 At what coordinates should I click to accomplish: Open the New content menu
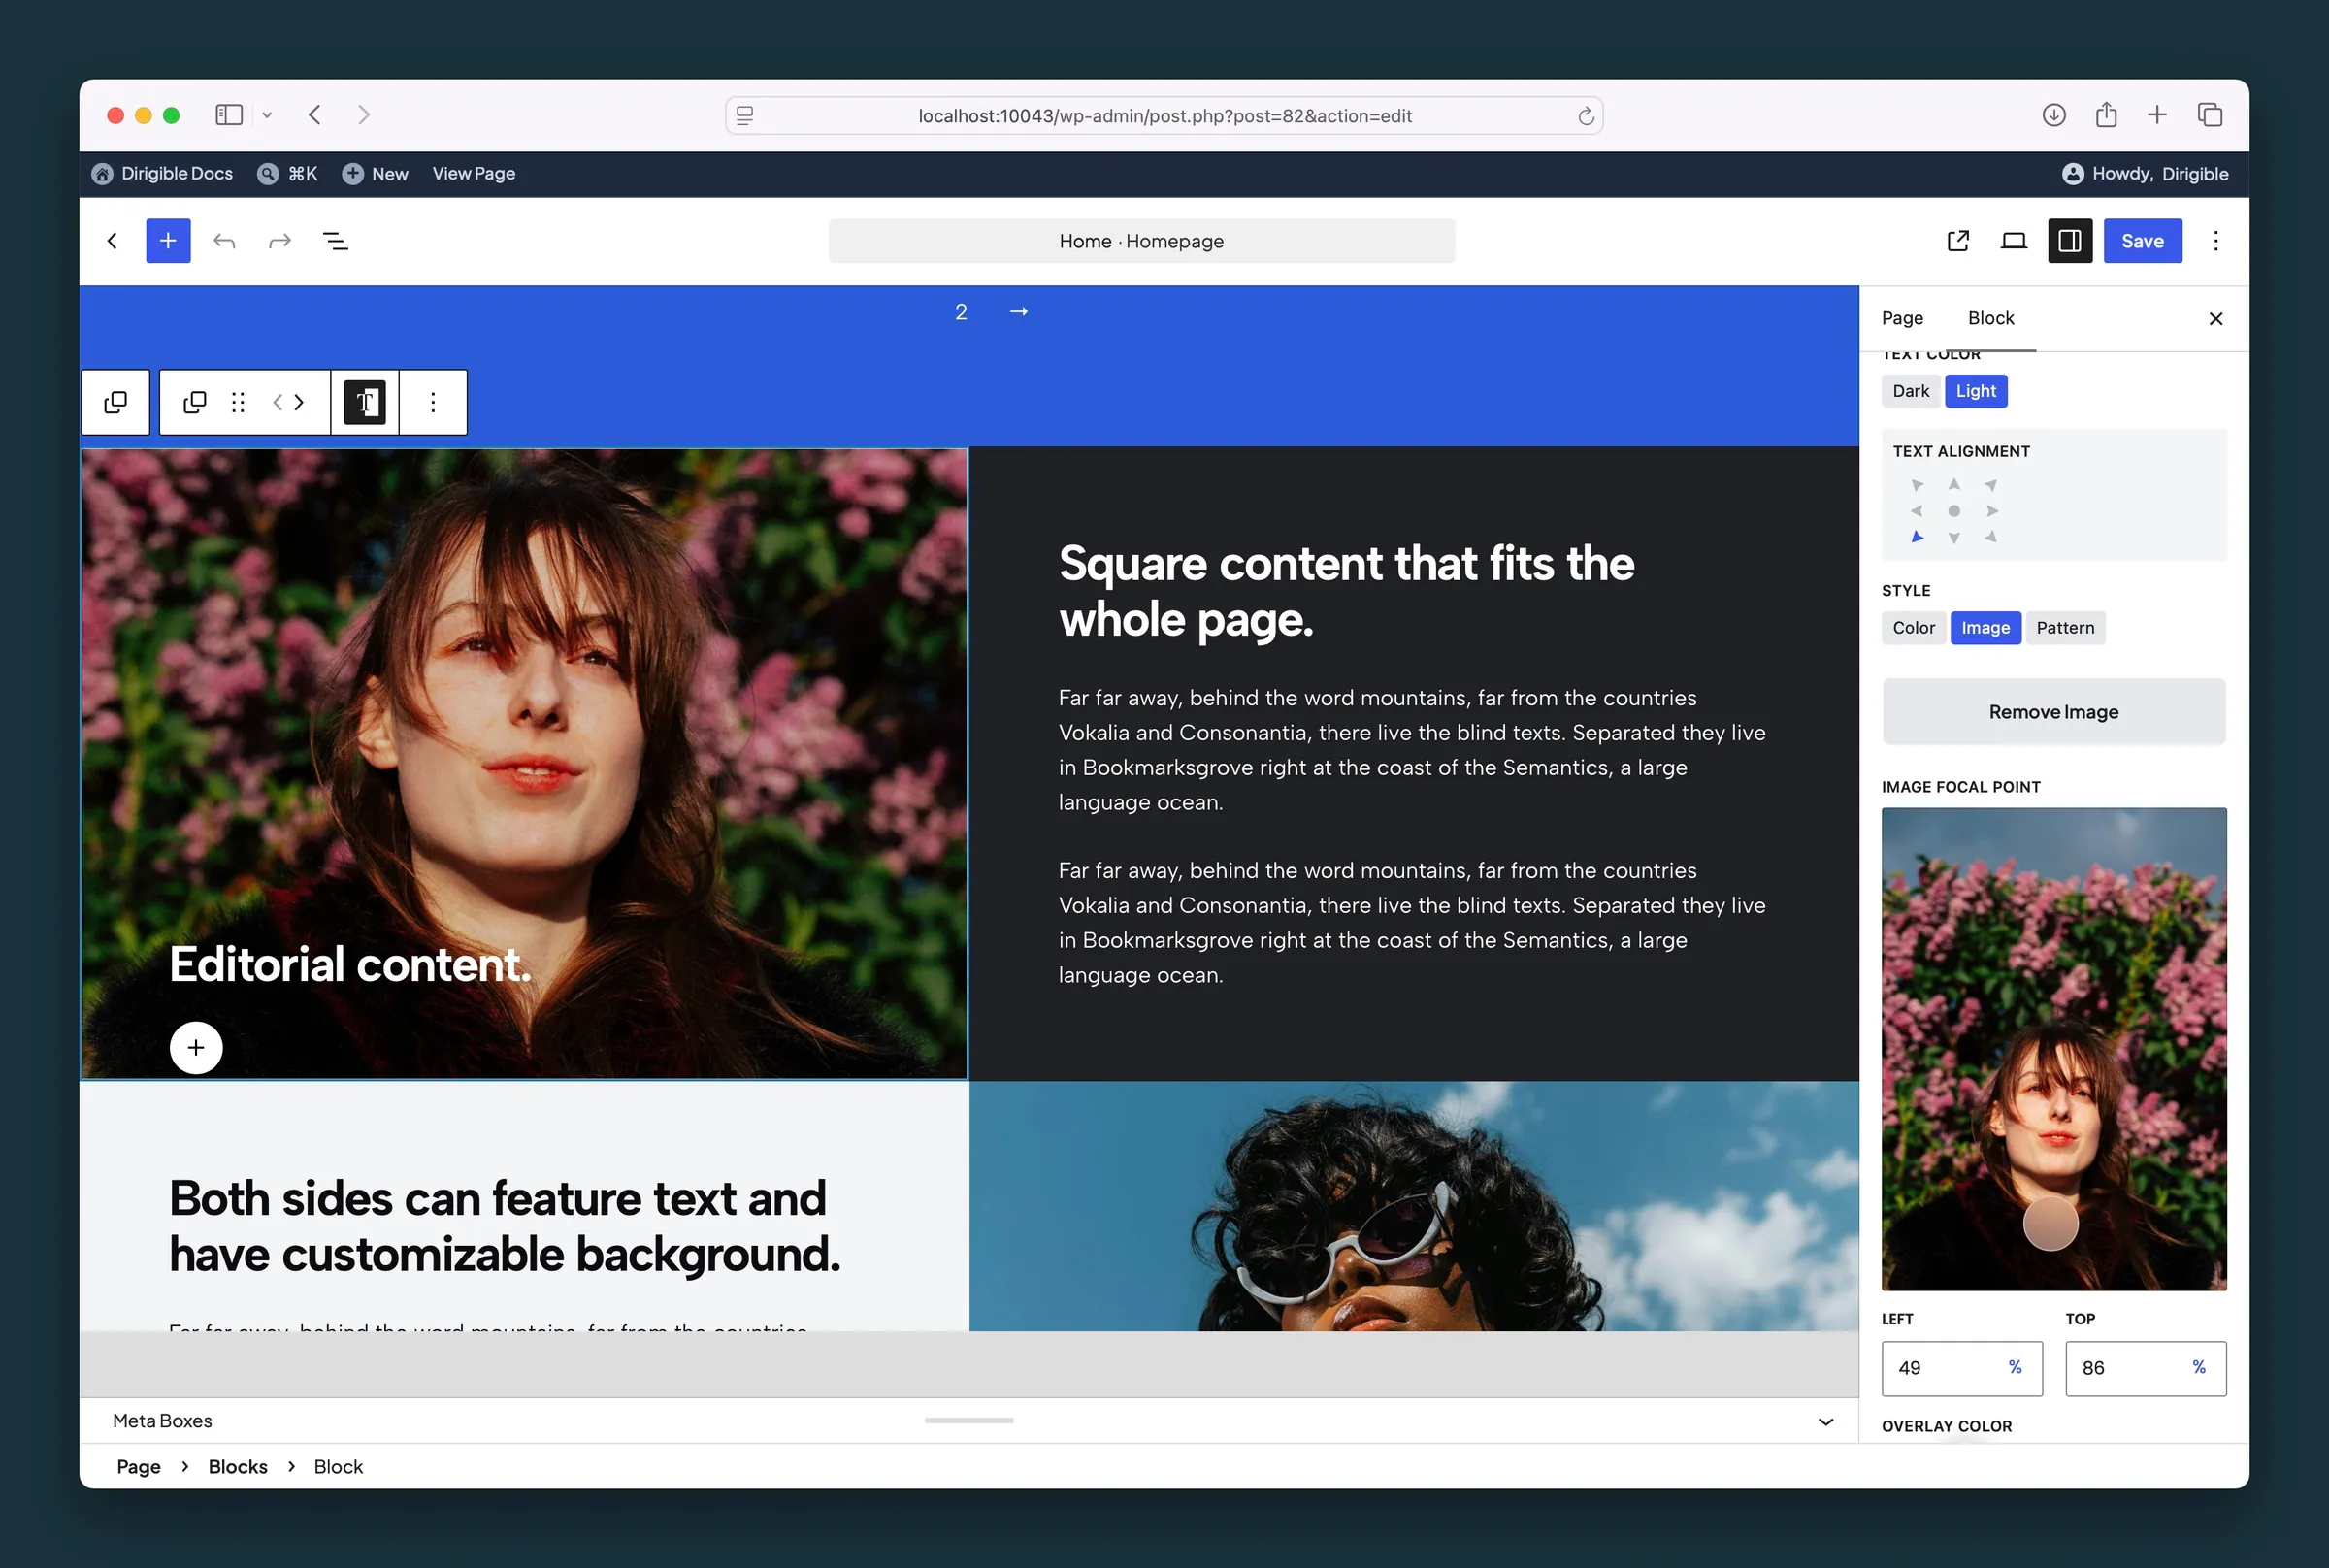pos(376,174)
